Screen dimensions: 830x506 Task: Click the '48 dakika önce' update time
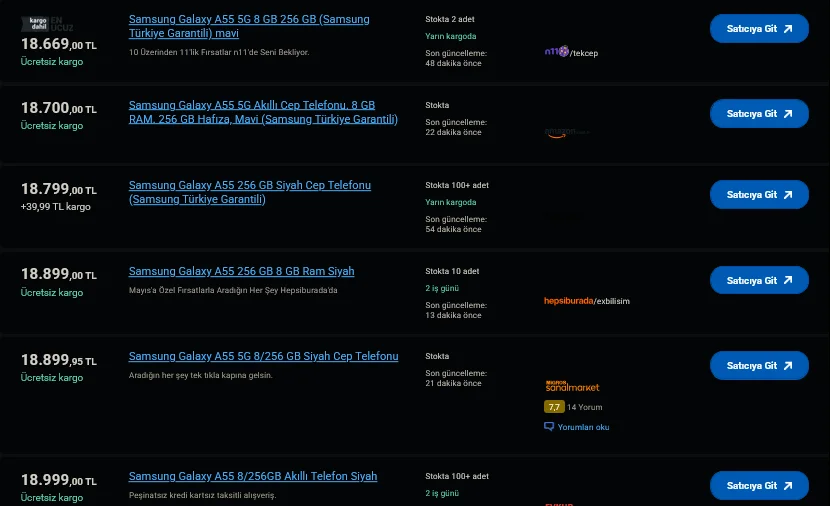pos(454,64)
